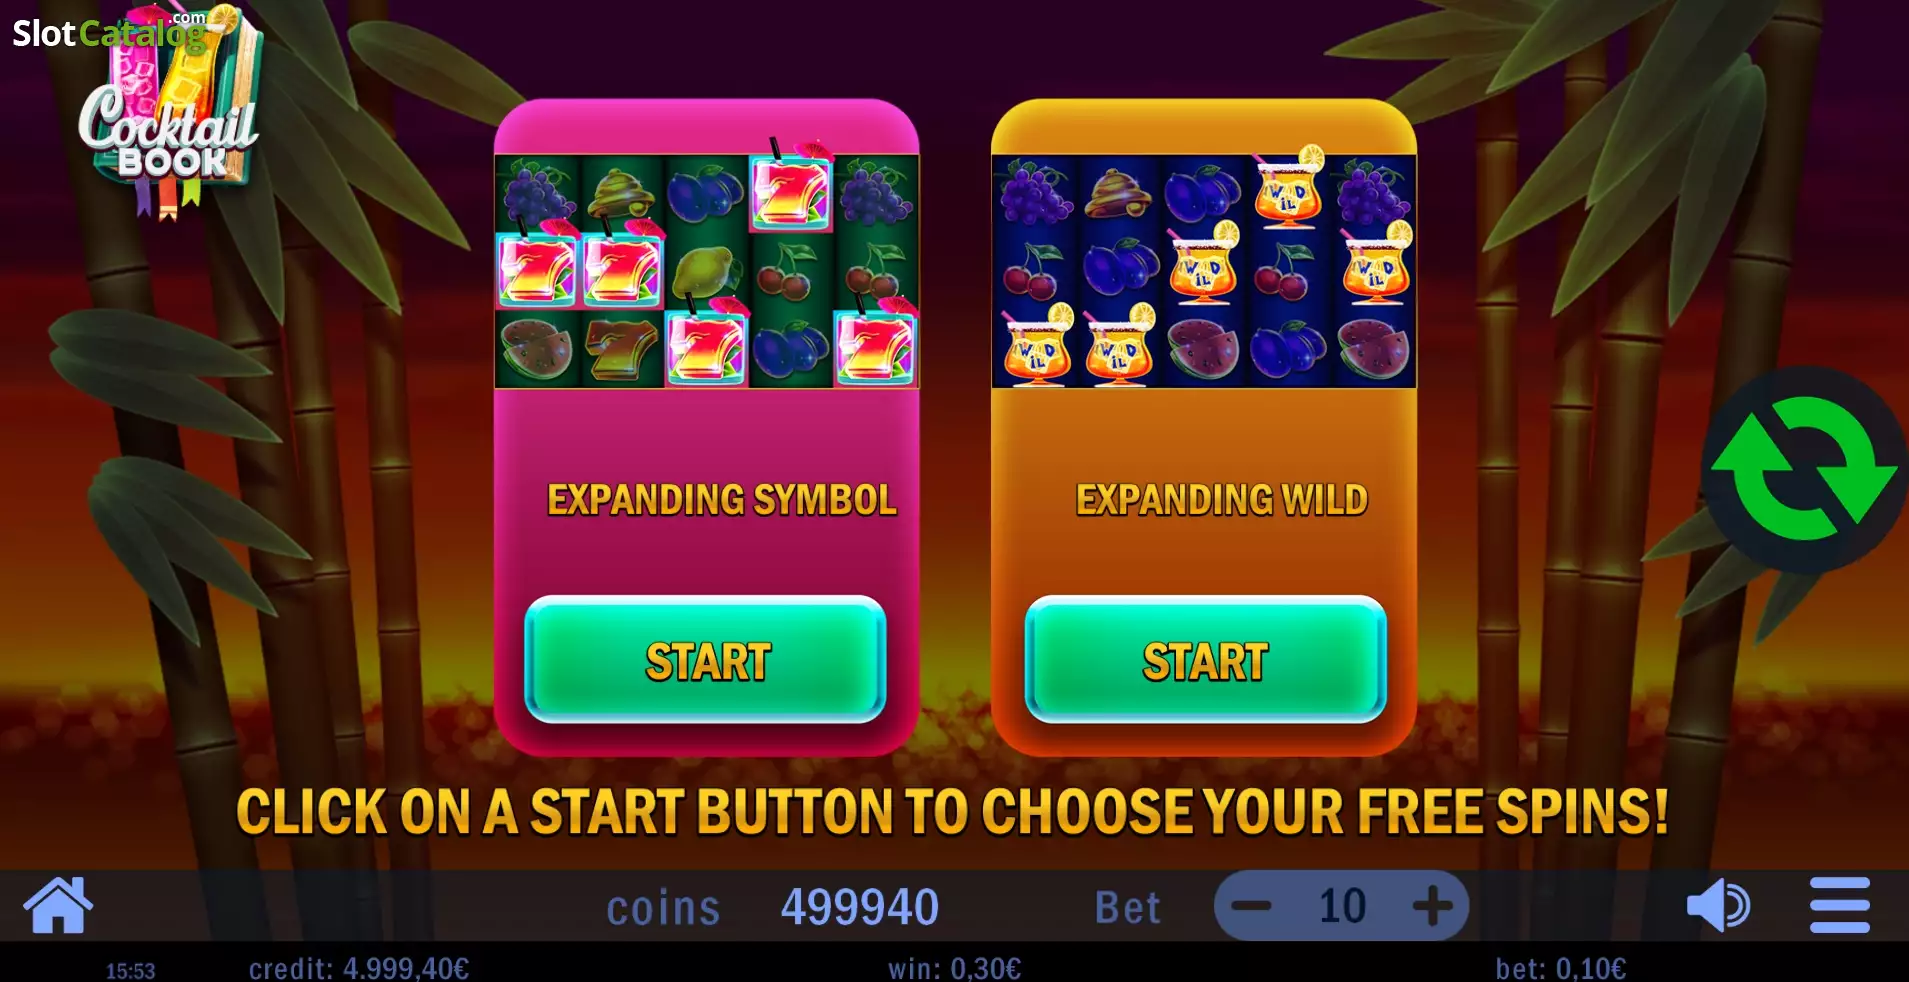
Task: Click the bet 0,10€ status text
Action: coord(1561,968)
